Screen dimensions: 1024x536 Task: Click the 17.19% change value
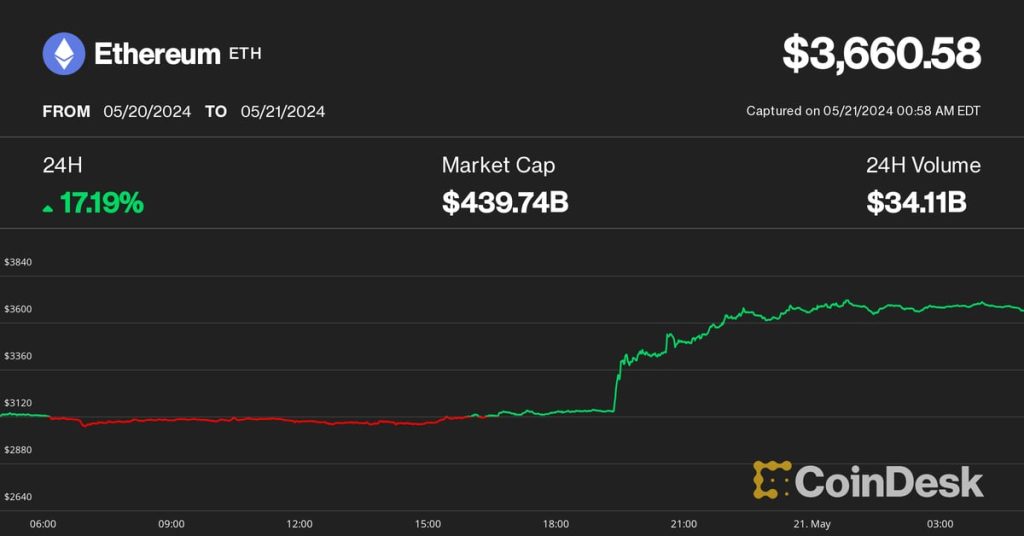(x=102, y=204)
